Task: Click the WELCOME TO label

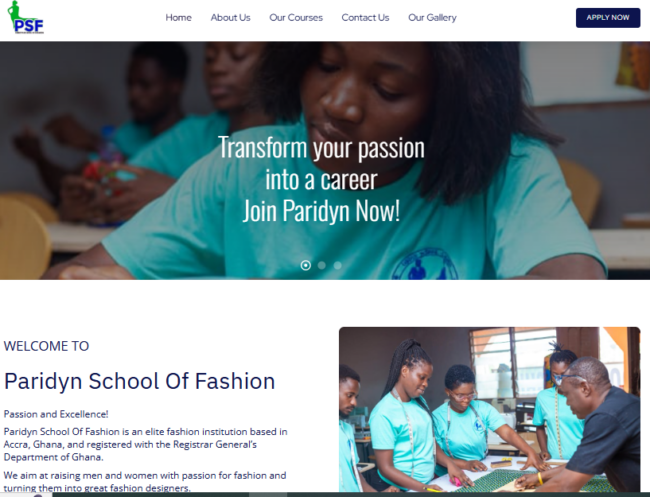Action: coord(46,346)
